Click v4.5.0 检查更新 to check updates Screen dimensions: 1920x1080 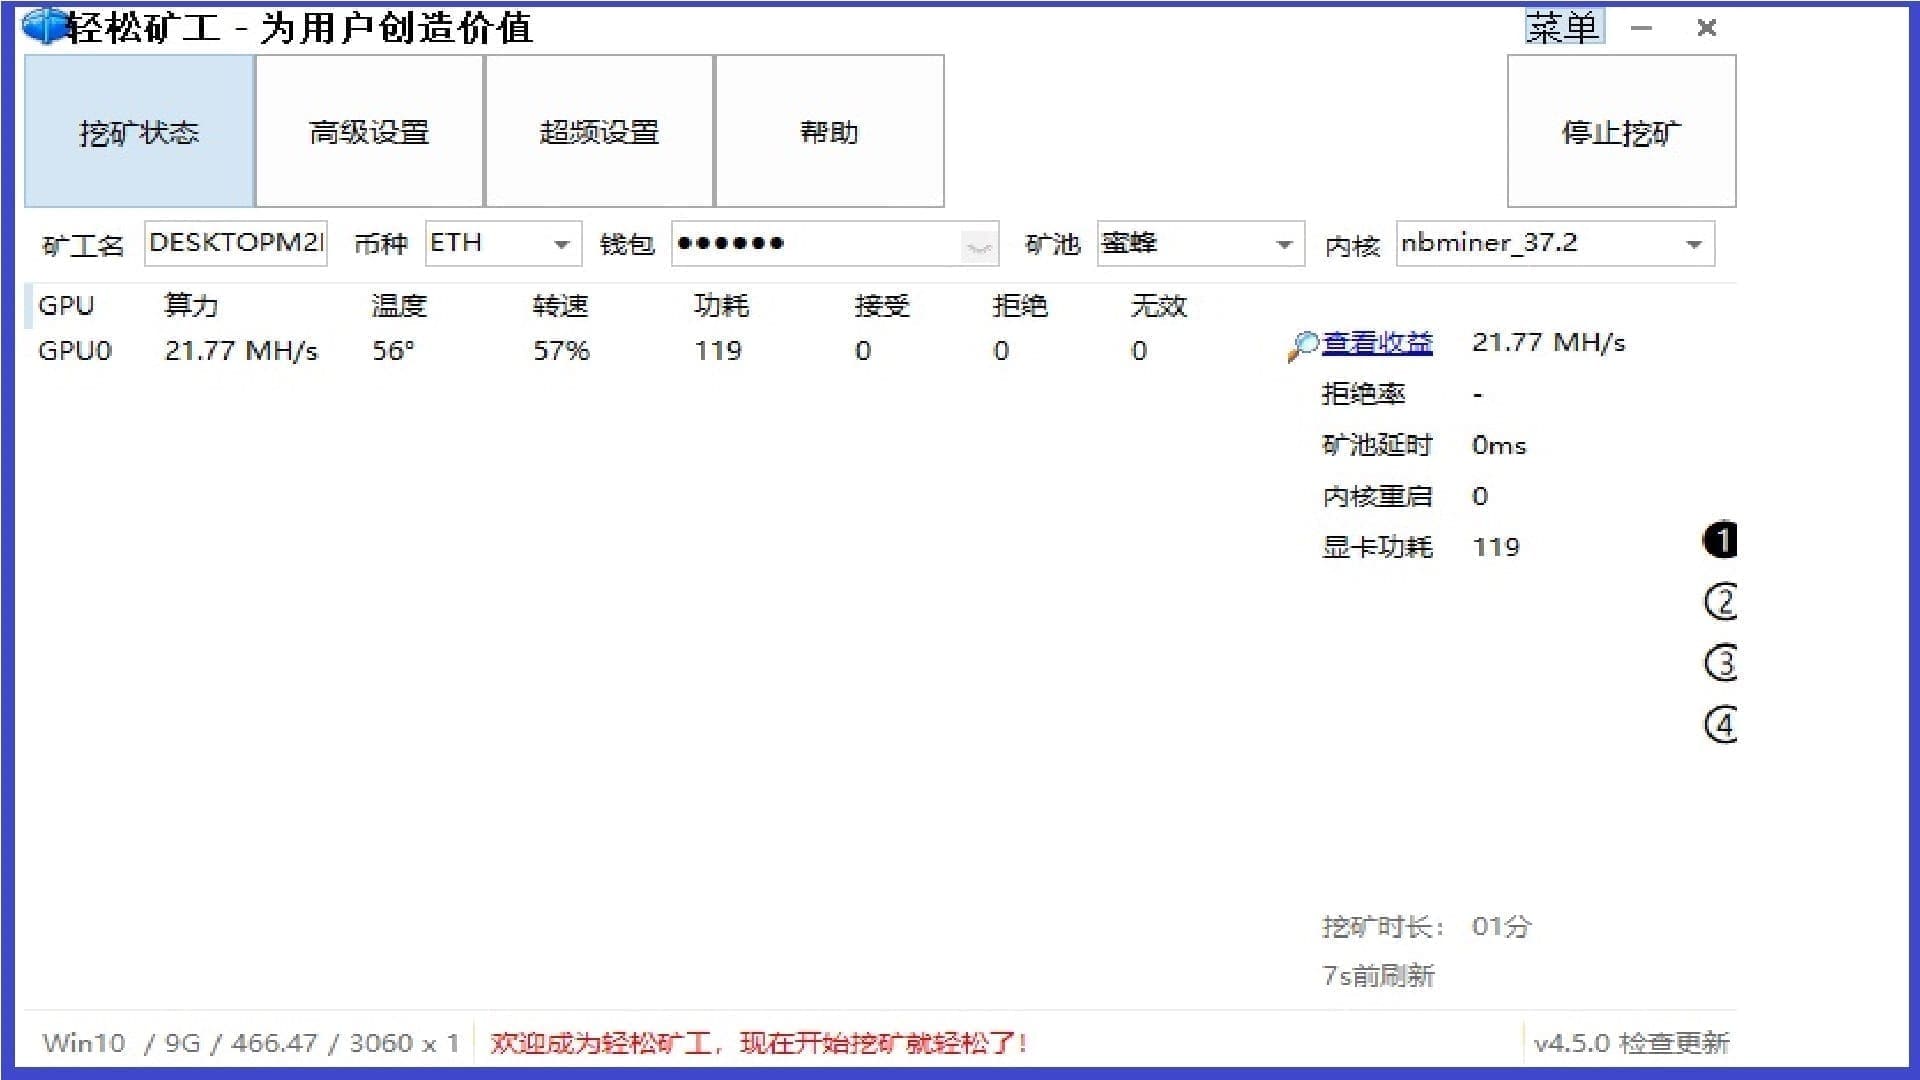[x=1631, y=1043]
